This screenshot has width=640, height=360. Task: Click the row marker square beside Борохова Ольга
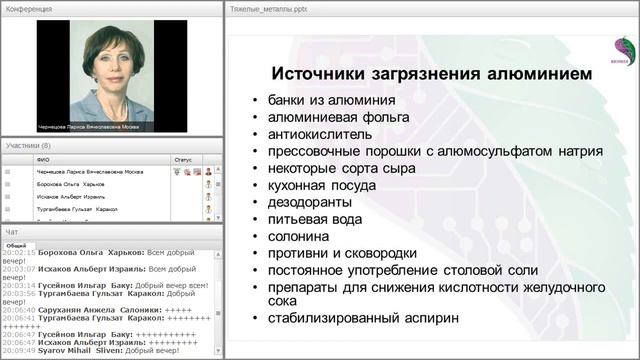click(x=7, y=184)
